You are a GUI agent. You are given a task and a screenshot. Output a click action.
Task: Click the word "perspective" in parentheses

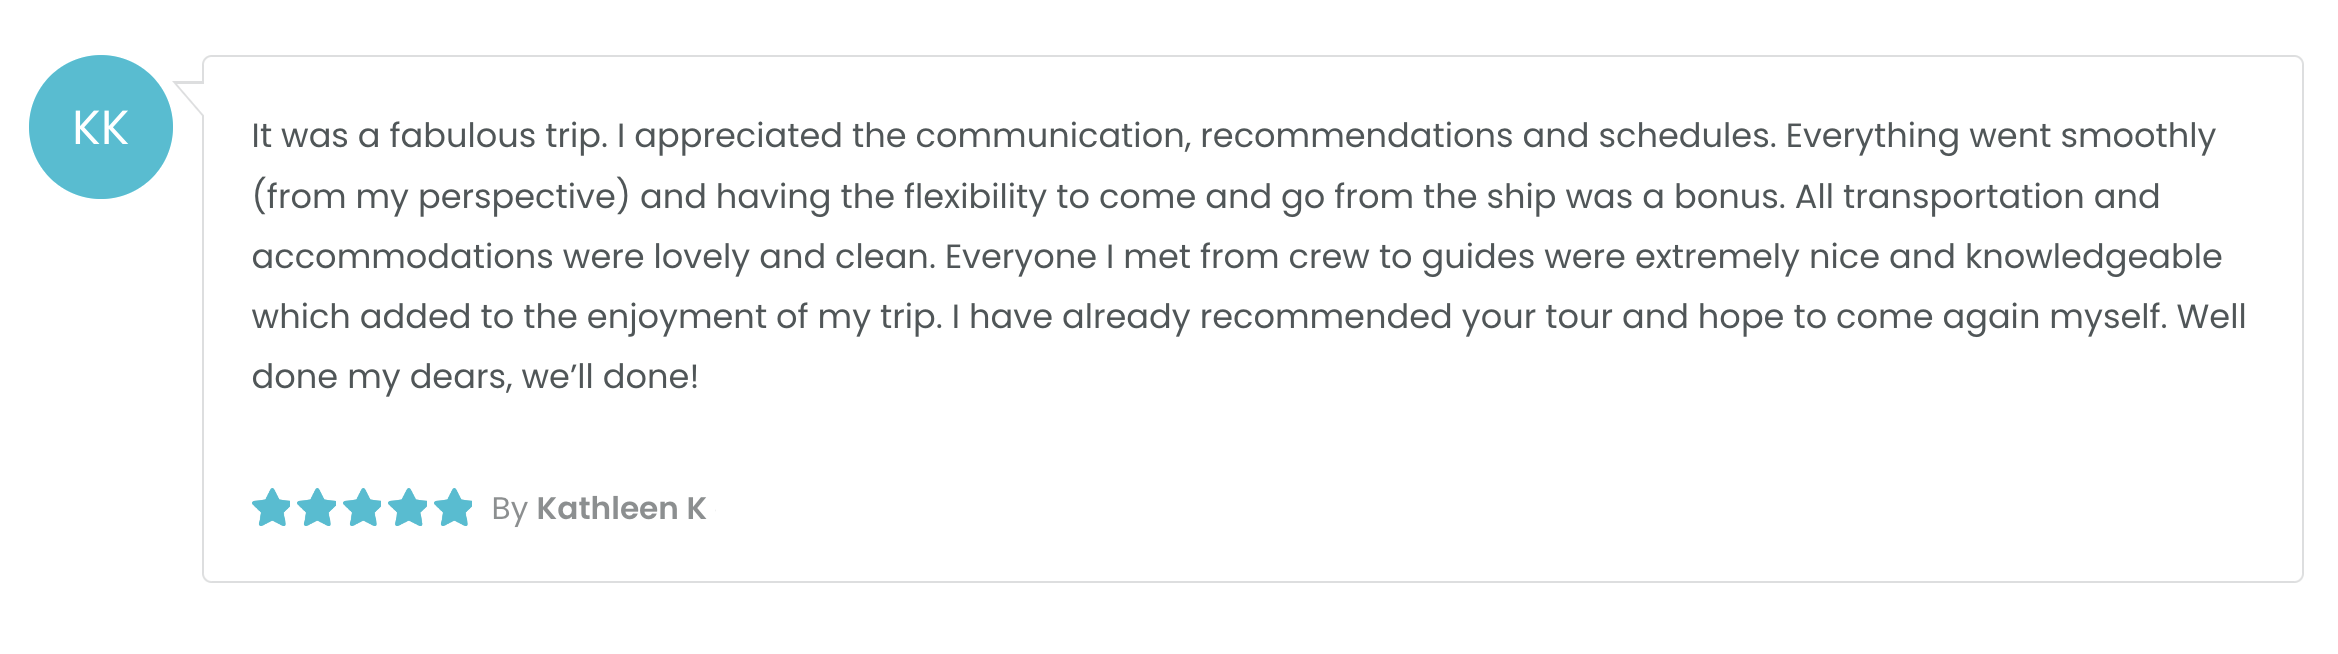519,198
